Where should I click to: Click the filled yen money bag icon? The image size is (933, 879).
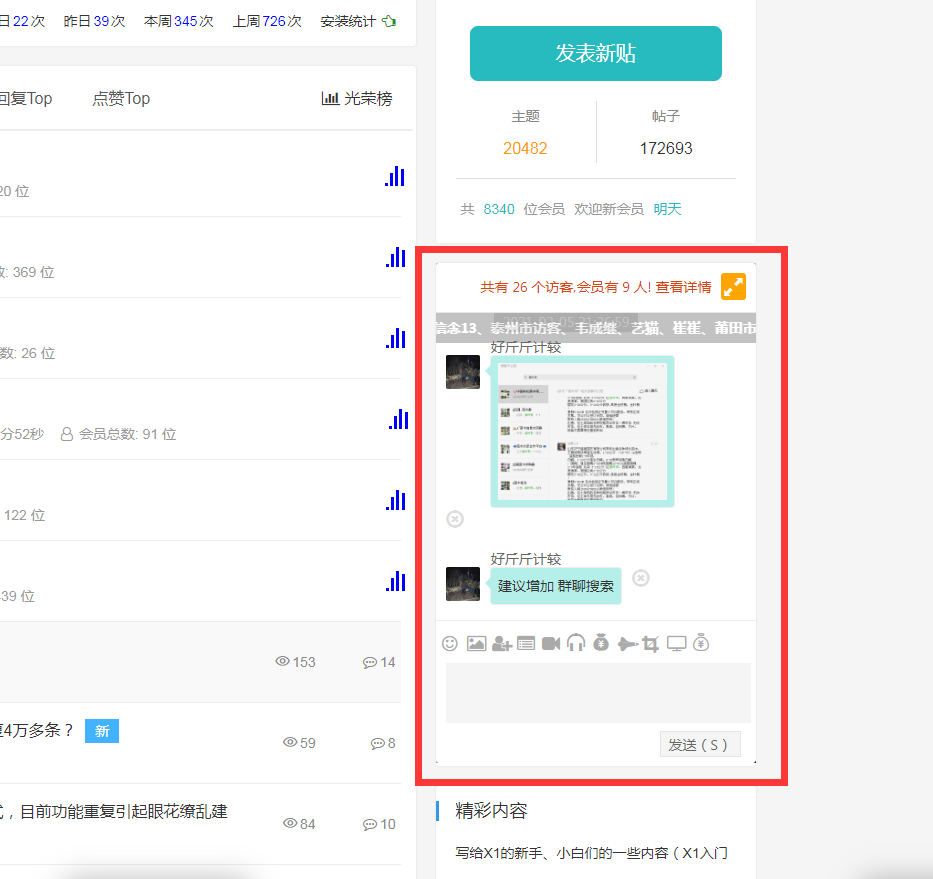click(x=601, y=644)
